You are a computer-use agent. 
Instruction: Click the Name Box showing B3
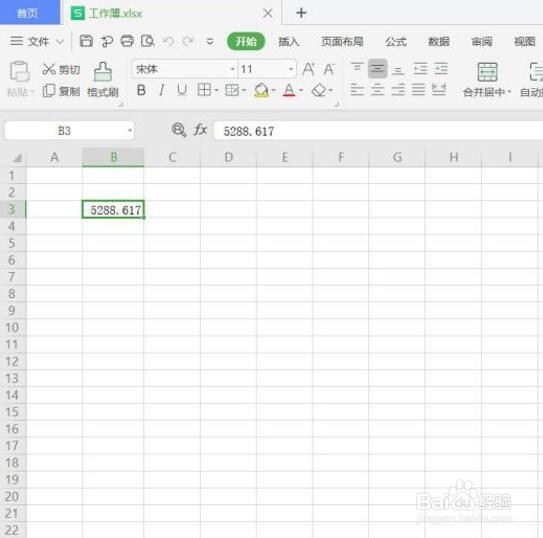pyautogui.click(x=64, y=131)
